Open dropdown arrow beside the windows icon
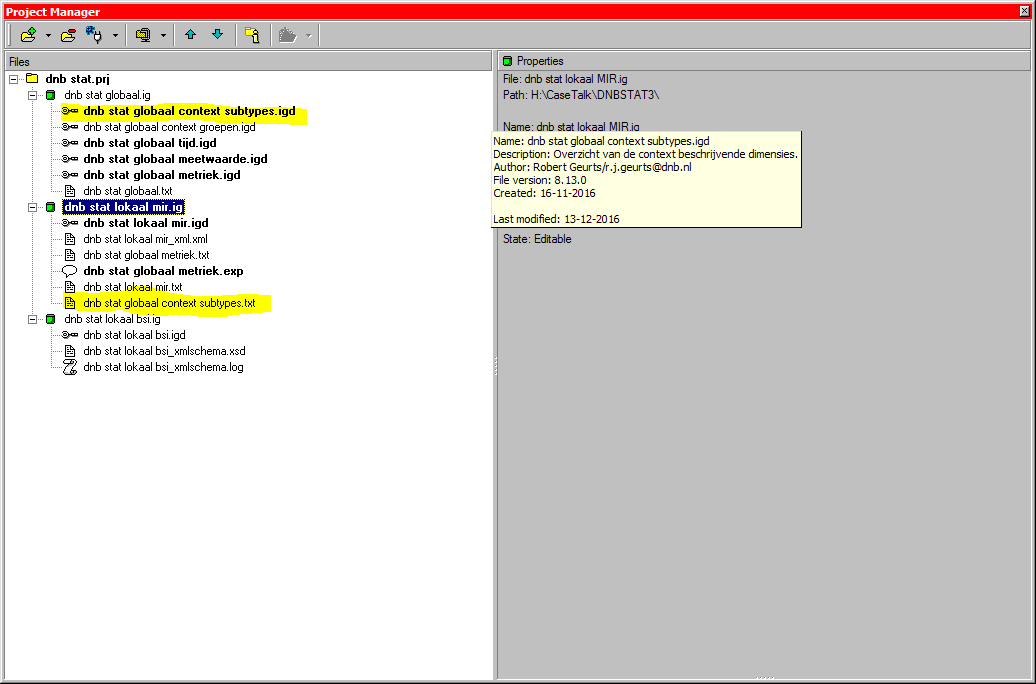This screenshot has height=684, width=1036. pos(163,36)
